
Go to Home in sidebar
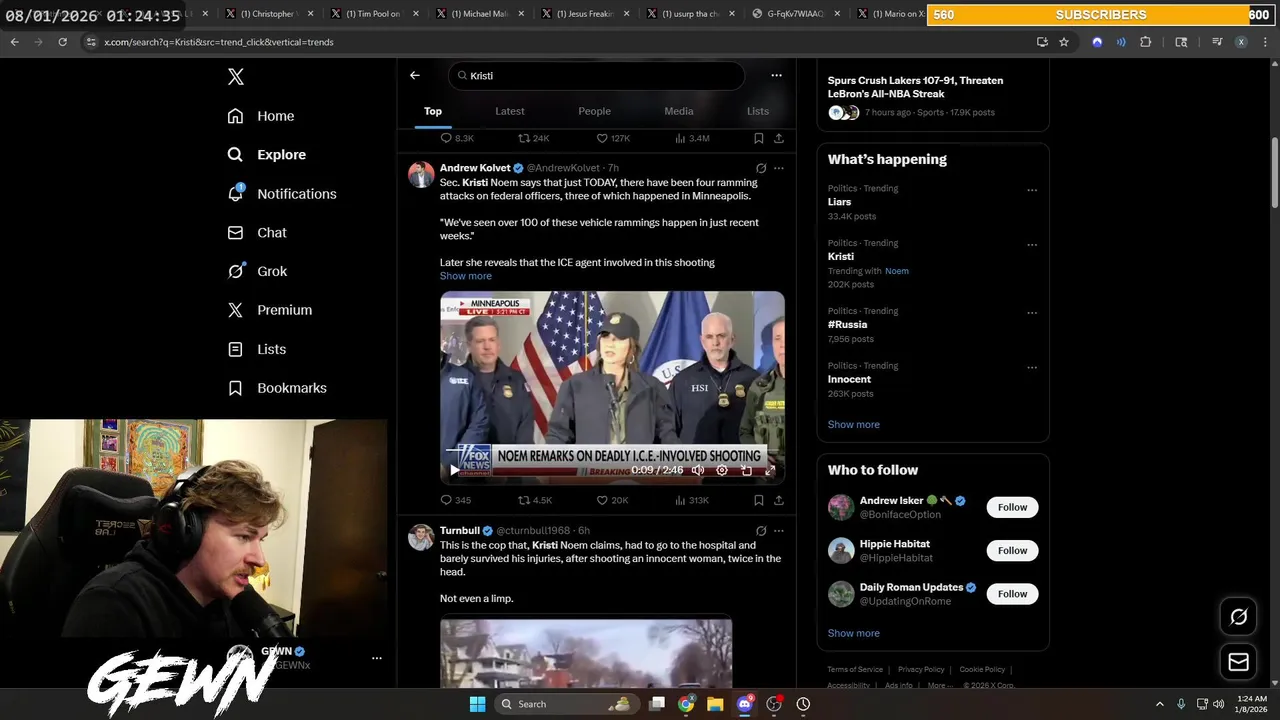(x=260, y=116)
